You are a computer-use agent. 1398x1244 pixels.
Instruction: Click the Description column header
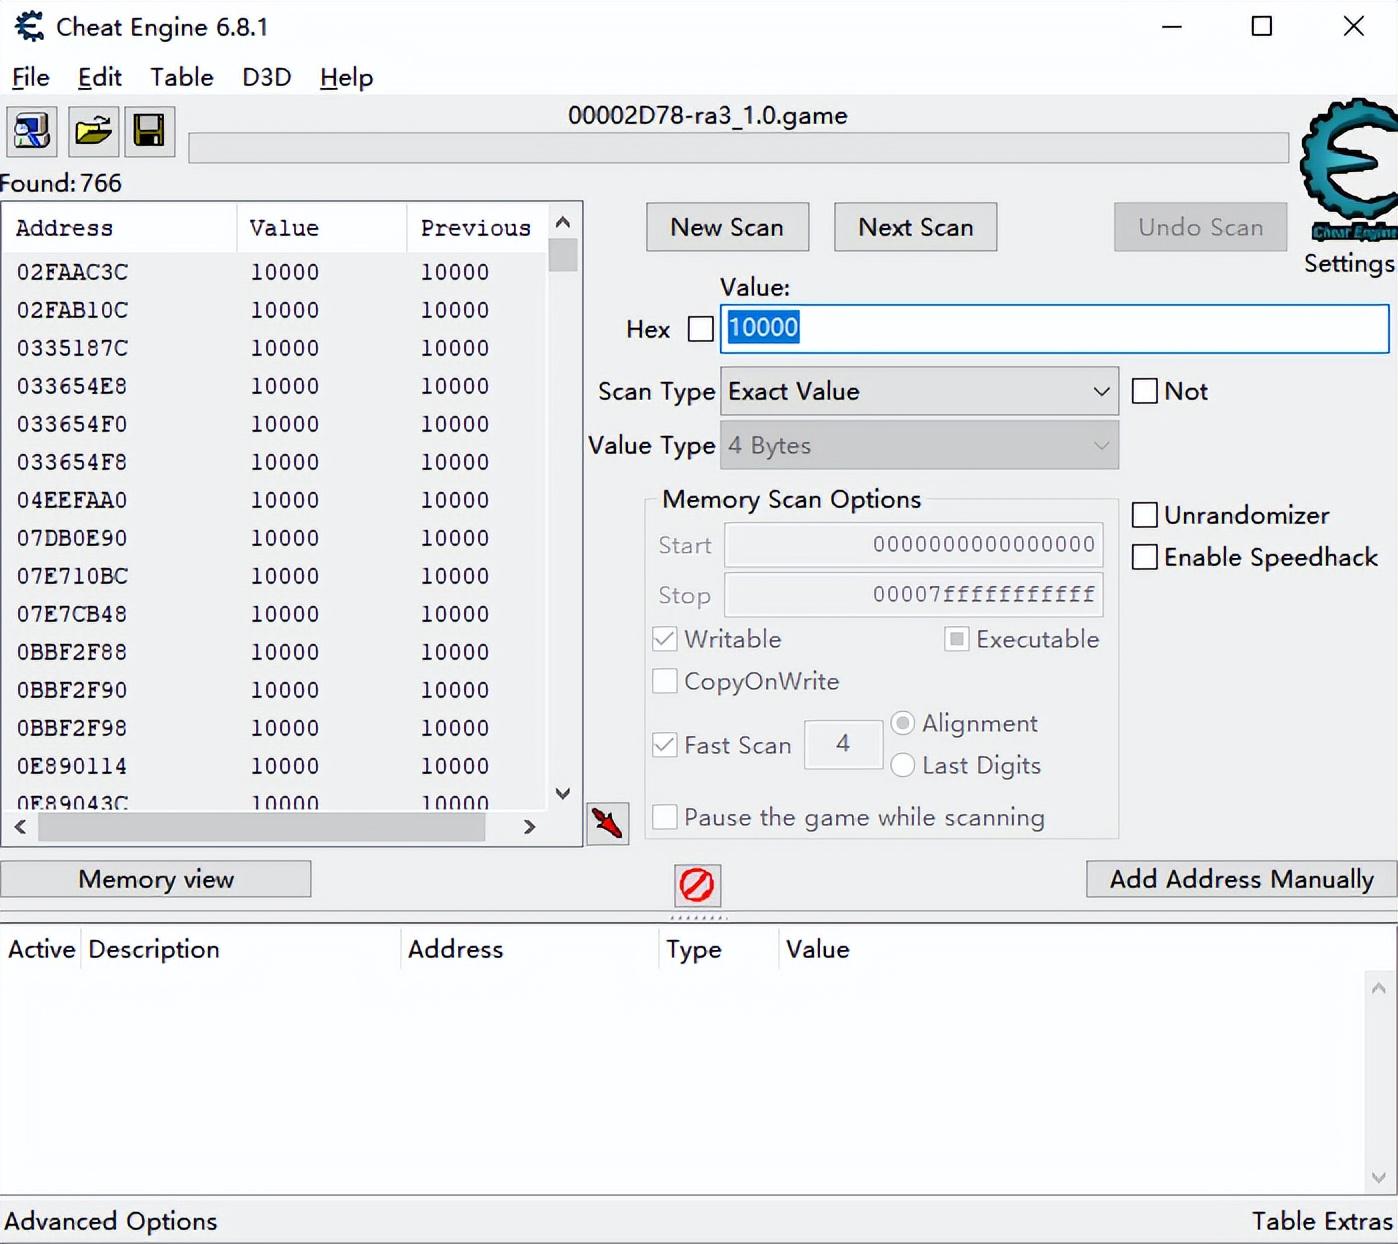pos(241,949)
